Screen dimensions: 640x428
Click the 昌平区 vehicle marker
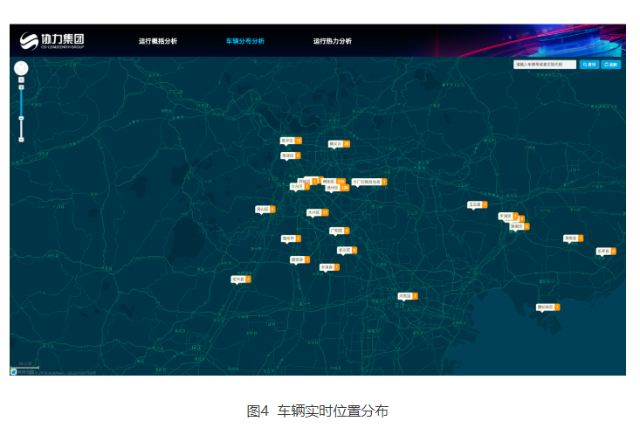288,141
